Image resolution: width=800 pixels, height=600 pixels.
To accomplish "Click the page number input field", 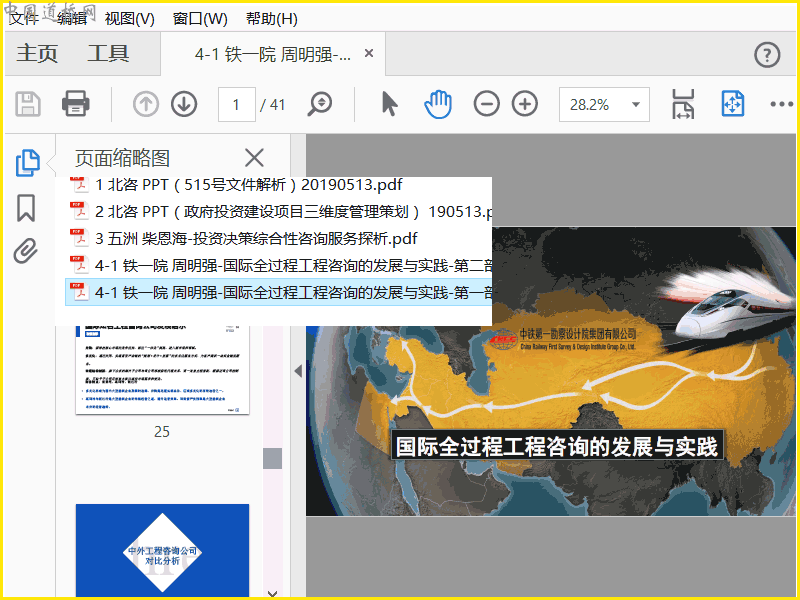I will tap(237, 105).
